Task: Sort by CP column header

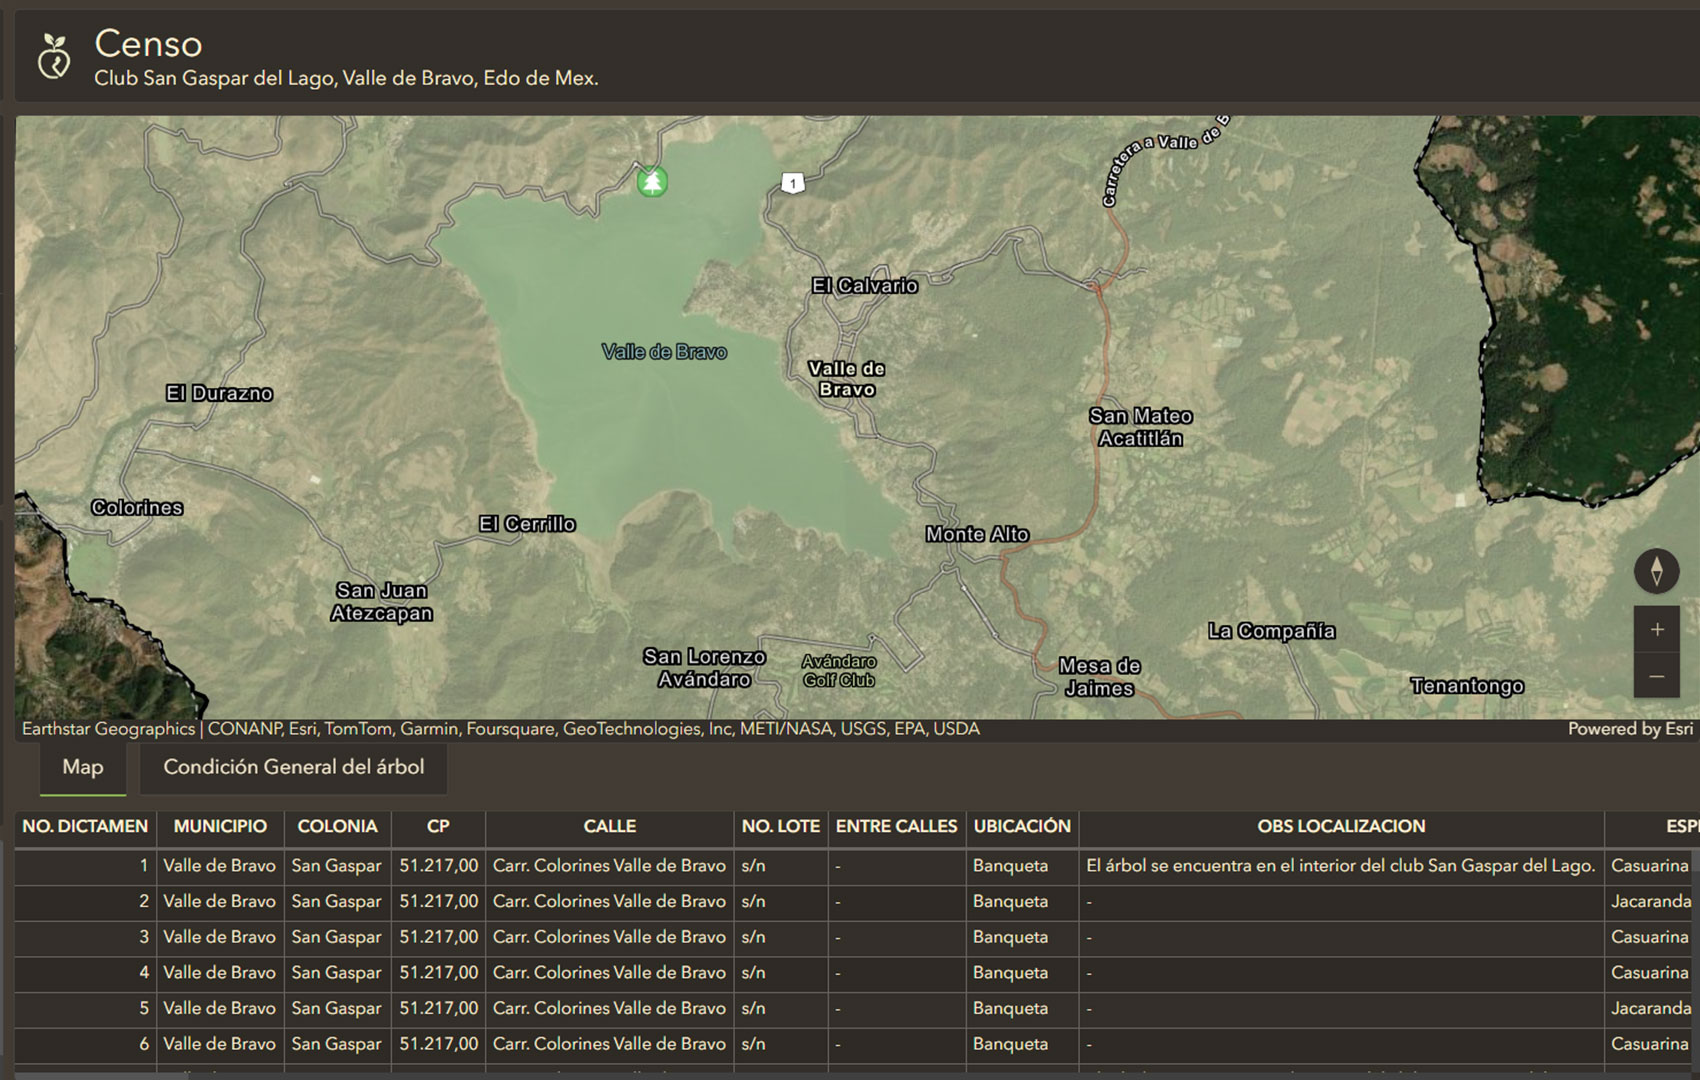Action: pyautogui.click(x=438, y=826)
